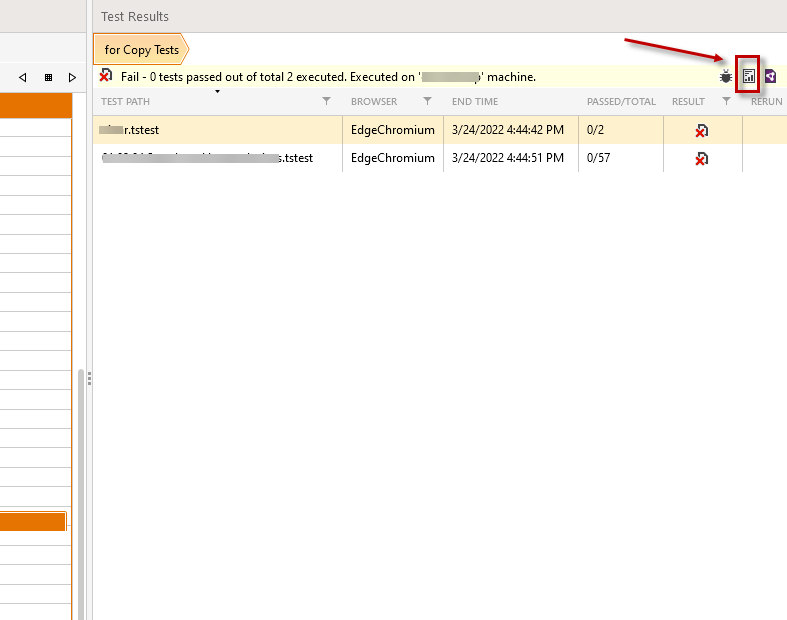Click the bug report icon
The width and height of the screenshot is (787, 620).
click(x=726, y=76)
